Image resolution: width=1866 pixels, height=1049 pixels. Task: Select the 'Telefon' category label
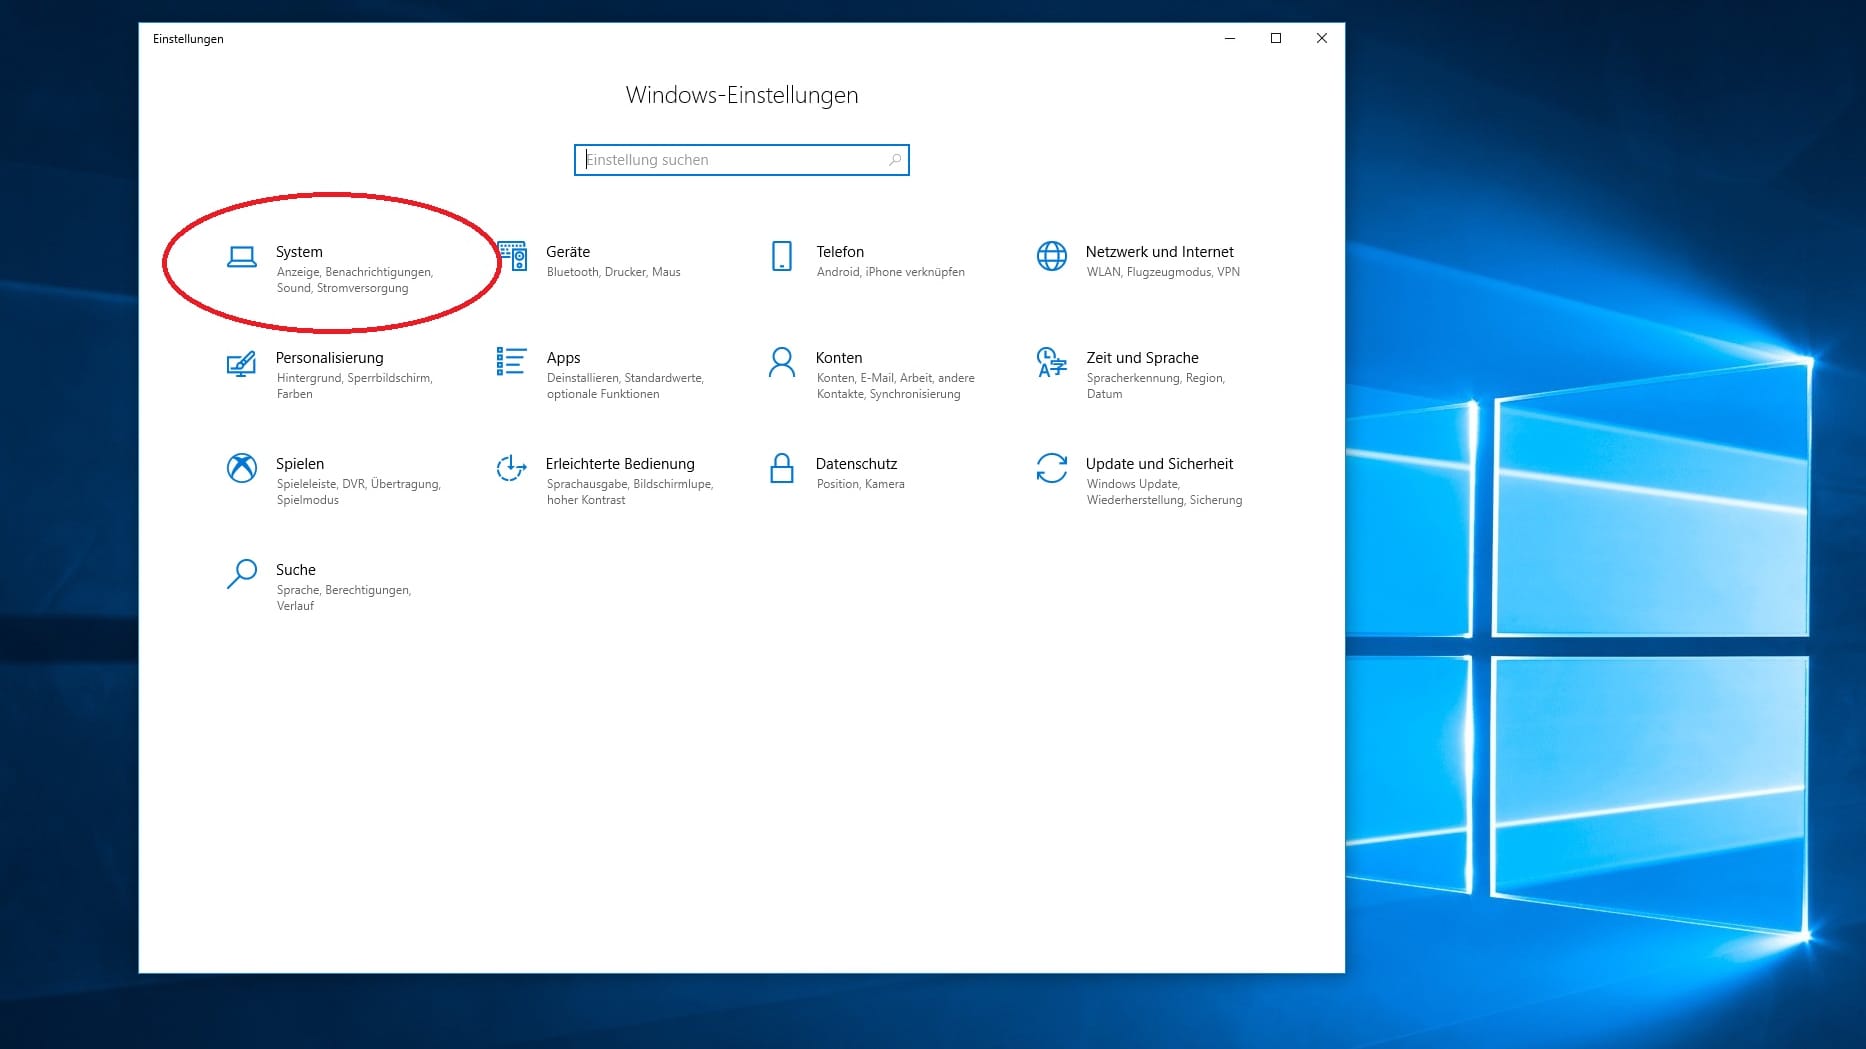tap(840, 252)
